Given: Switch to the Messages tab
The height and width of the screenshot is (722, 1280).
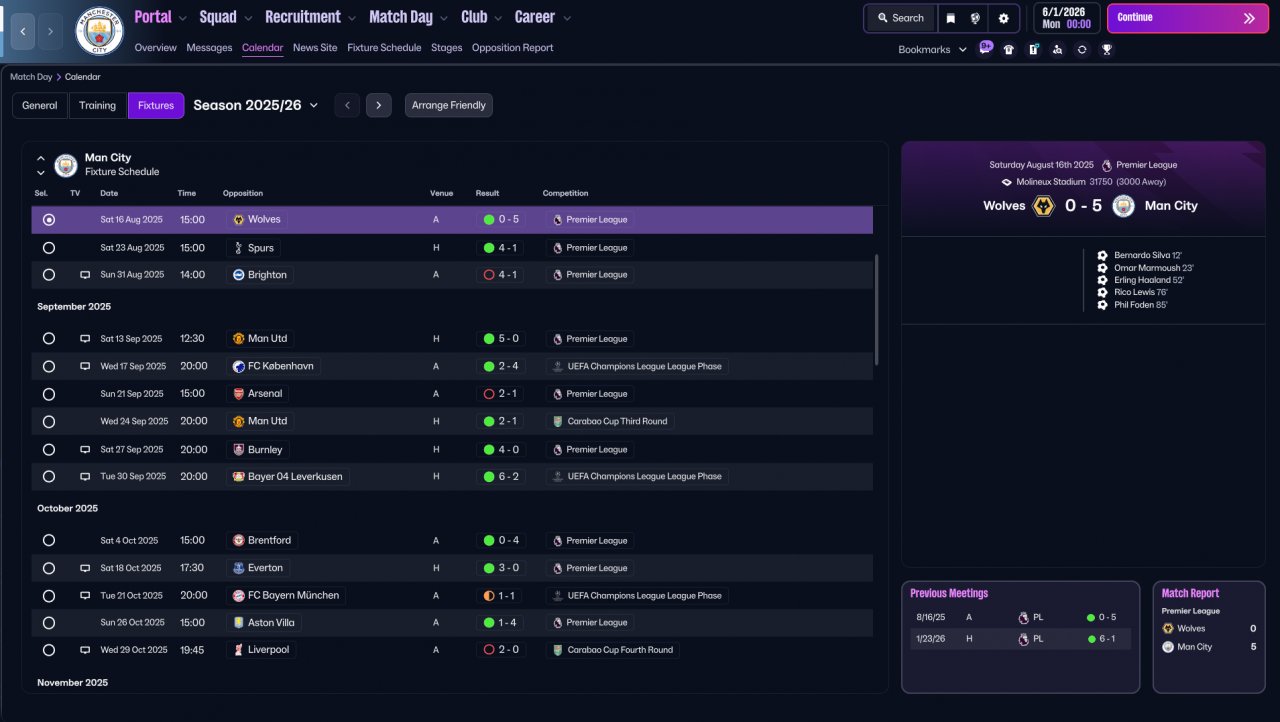Looking at the screenshot, I should [209, 48].
